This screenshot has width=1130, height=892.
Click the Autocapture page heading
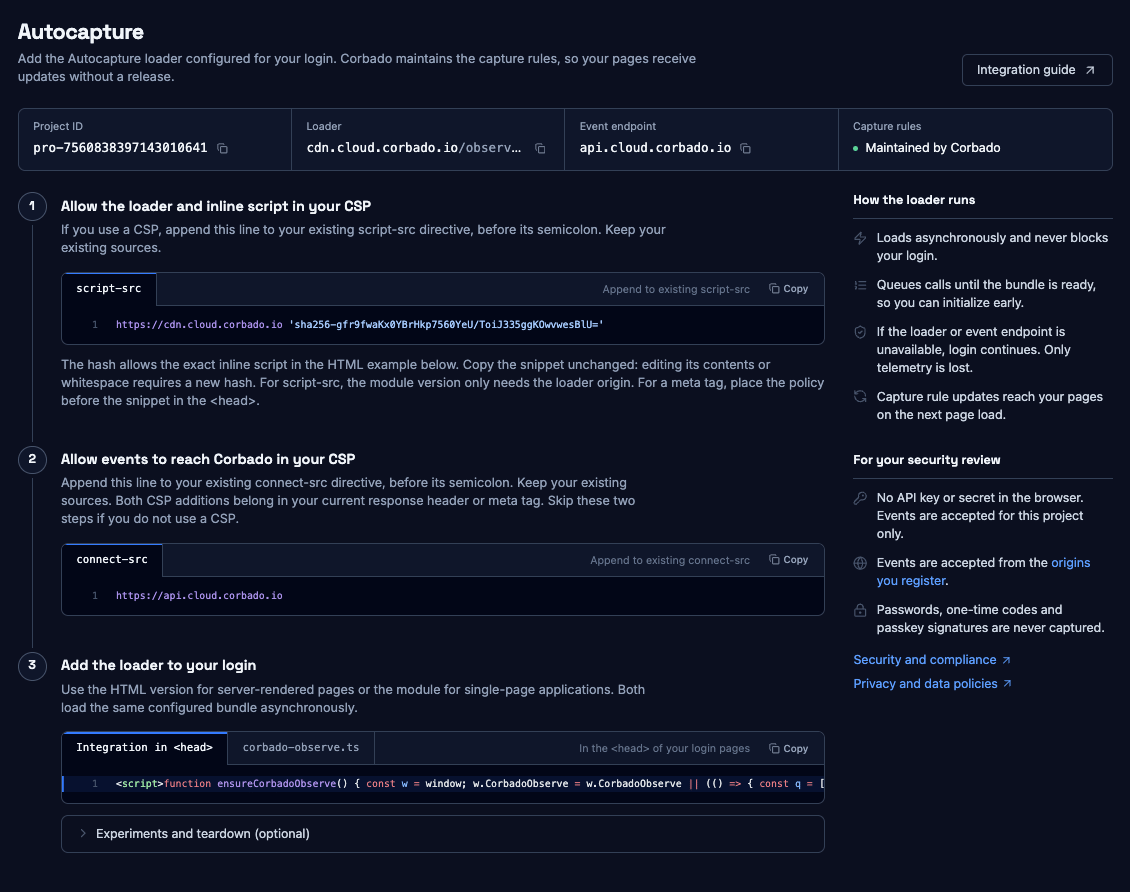click(x=81, y=32)
